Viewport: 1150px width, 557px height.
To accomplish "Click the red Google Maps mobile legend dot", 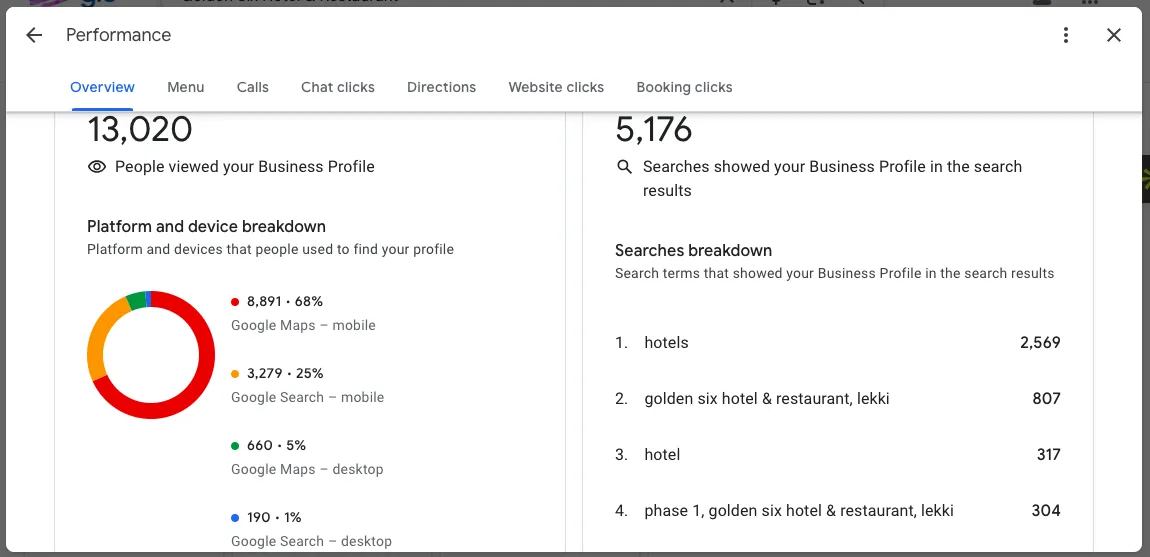I will pyautogui.click(x=235, y=302).
